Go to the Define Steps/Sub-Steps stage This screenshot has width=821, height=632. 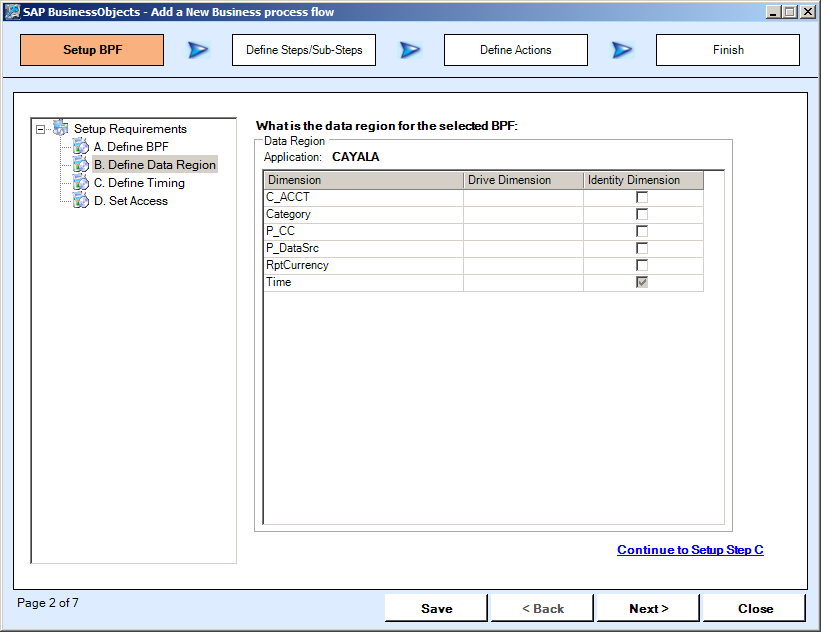pyautogui.click(x=304, y=50)
